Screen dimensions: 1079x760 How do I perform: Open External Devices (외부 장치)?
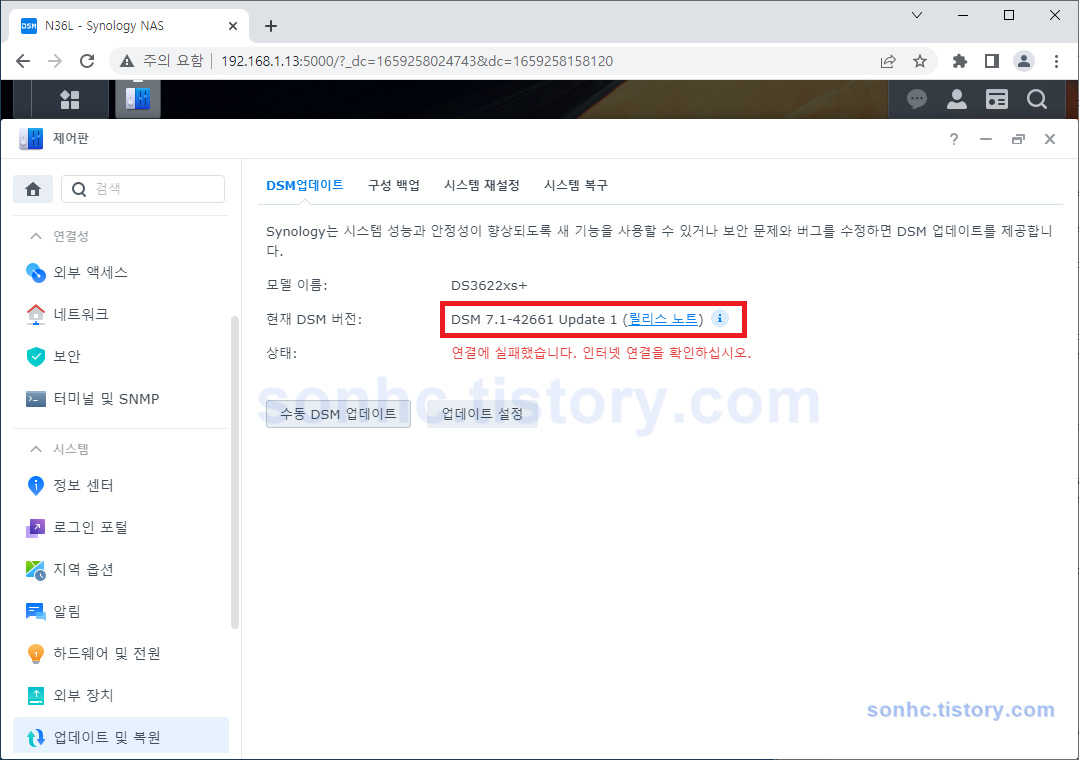click(x=120, y=695)
